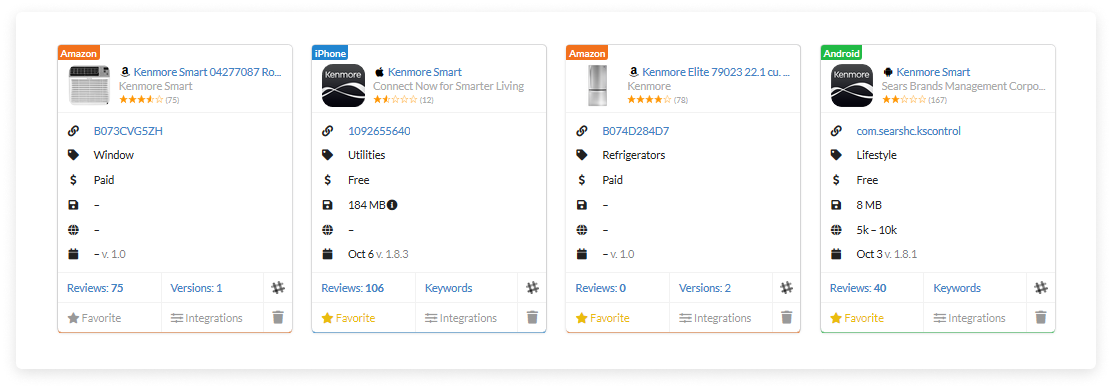Open Reviews: 40 on Android card
The width and height of the screenshot is (1112, 389).
click(857, 288)
